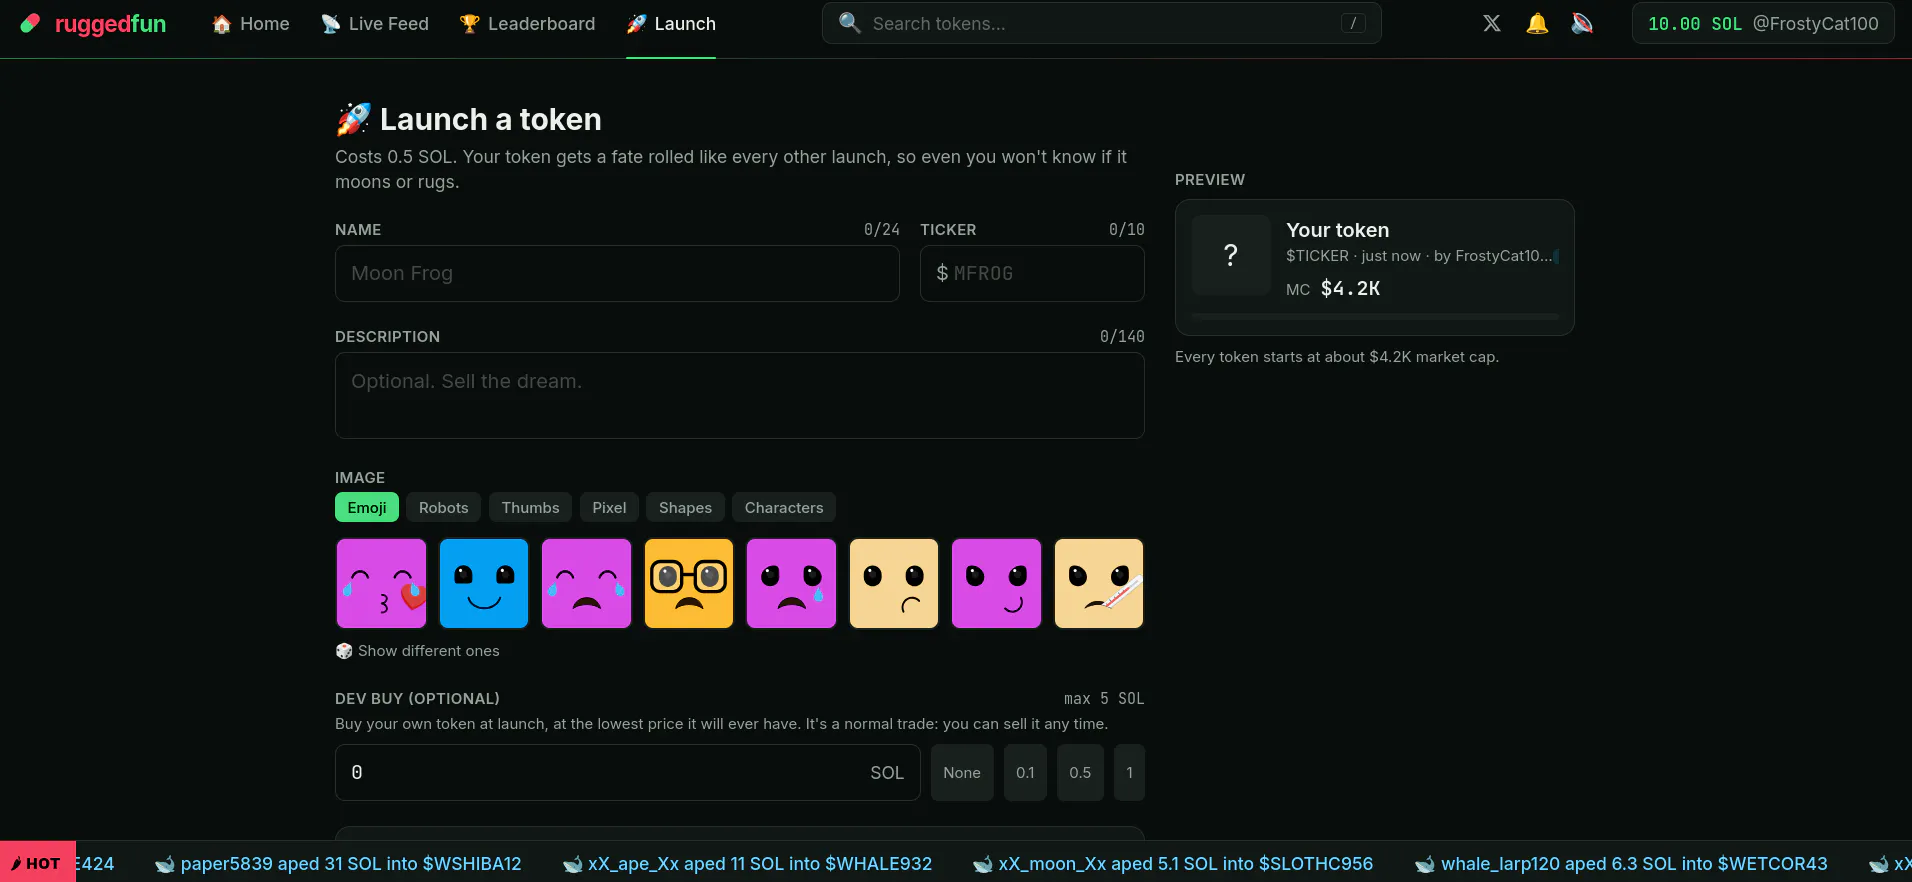Switch to Robots image category
The image size is (1912, 882).
click(x=444, y=508)
